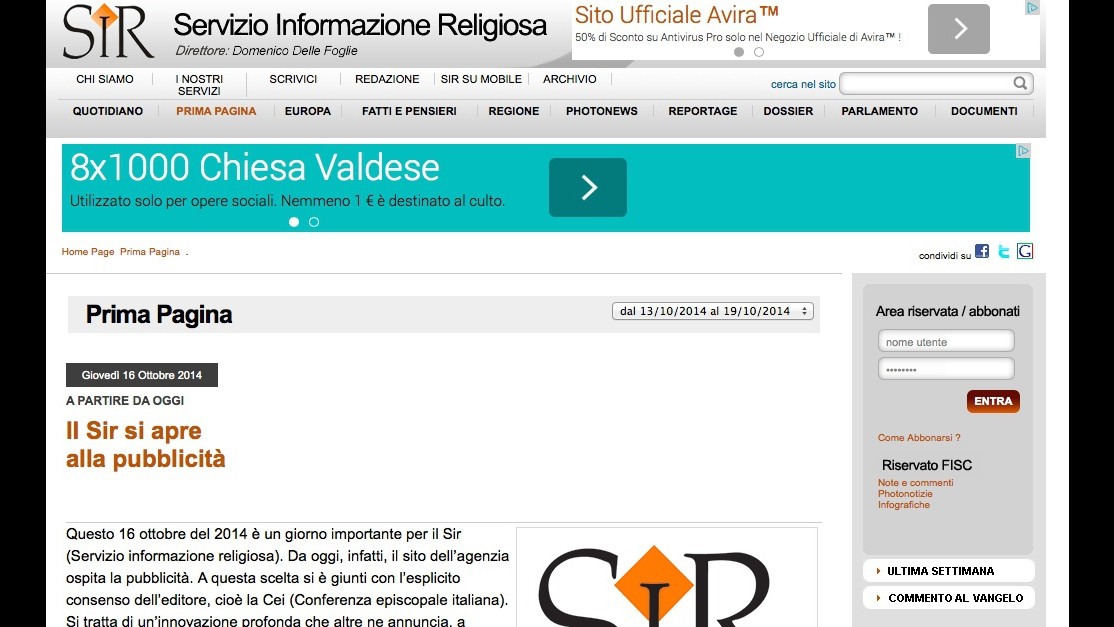Focus the password field

(x=946, y=369)
